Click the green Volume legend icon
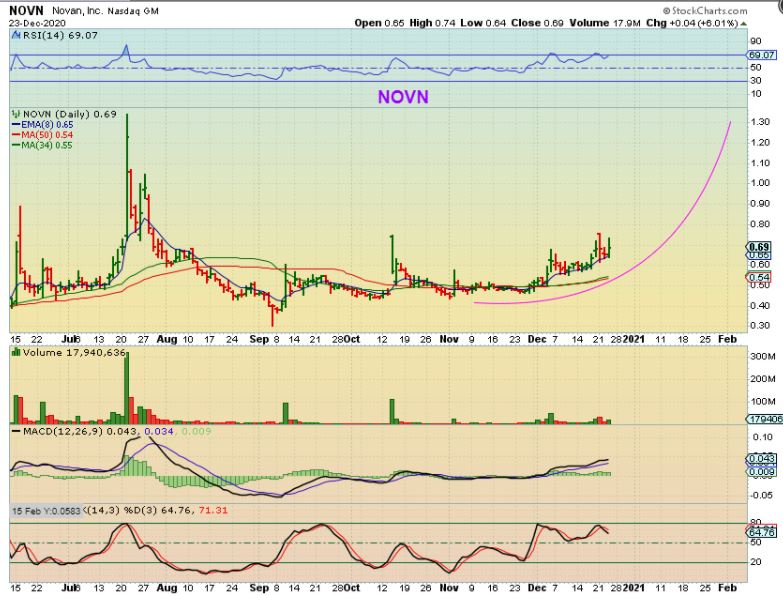The height and width of the screenshot is (595, 783). 16,352
